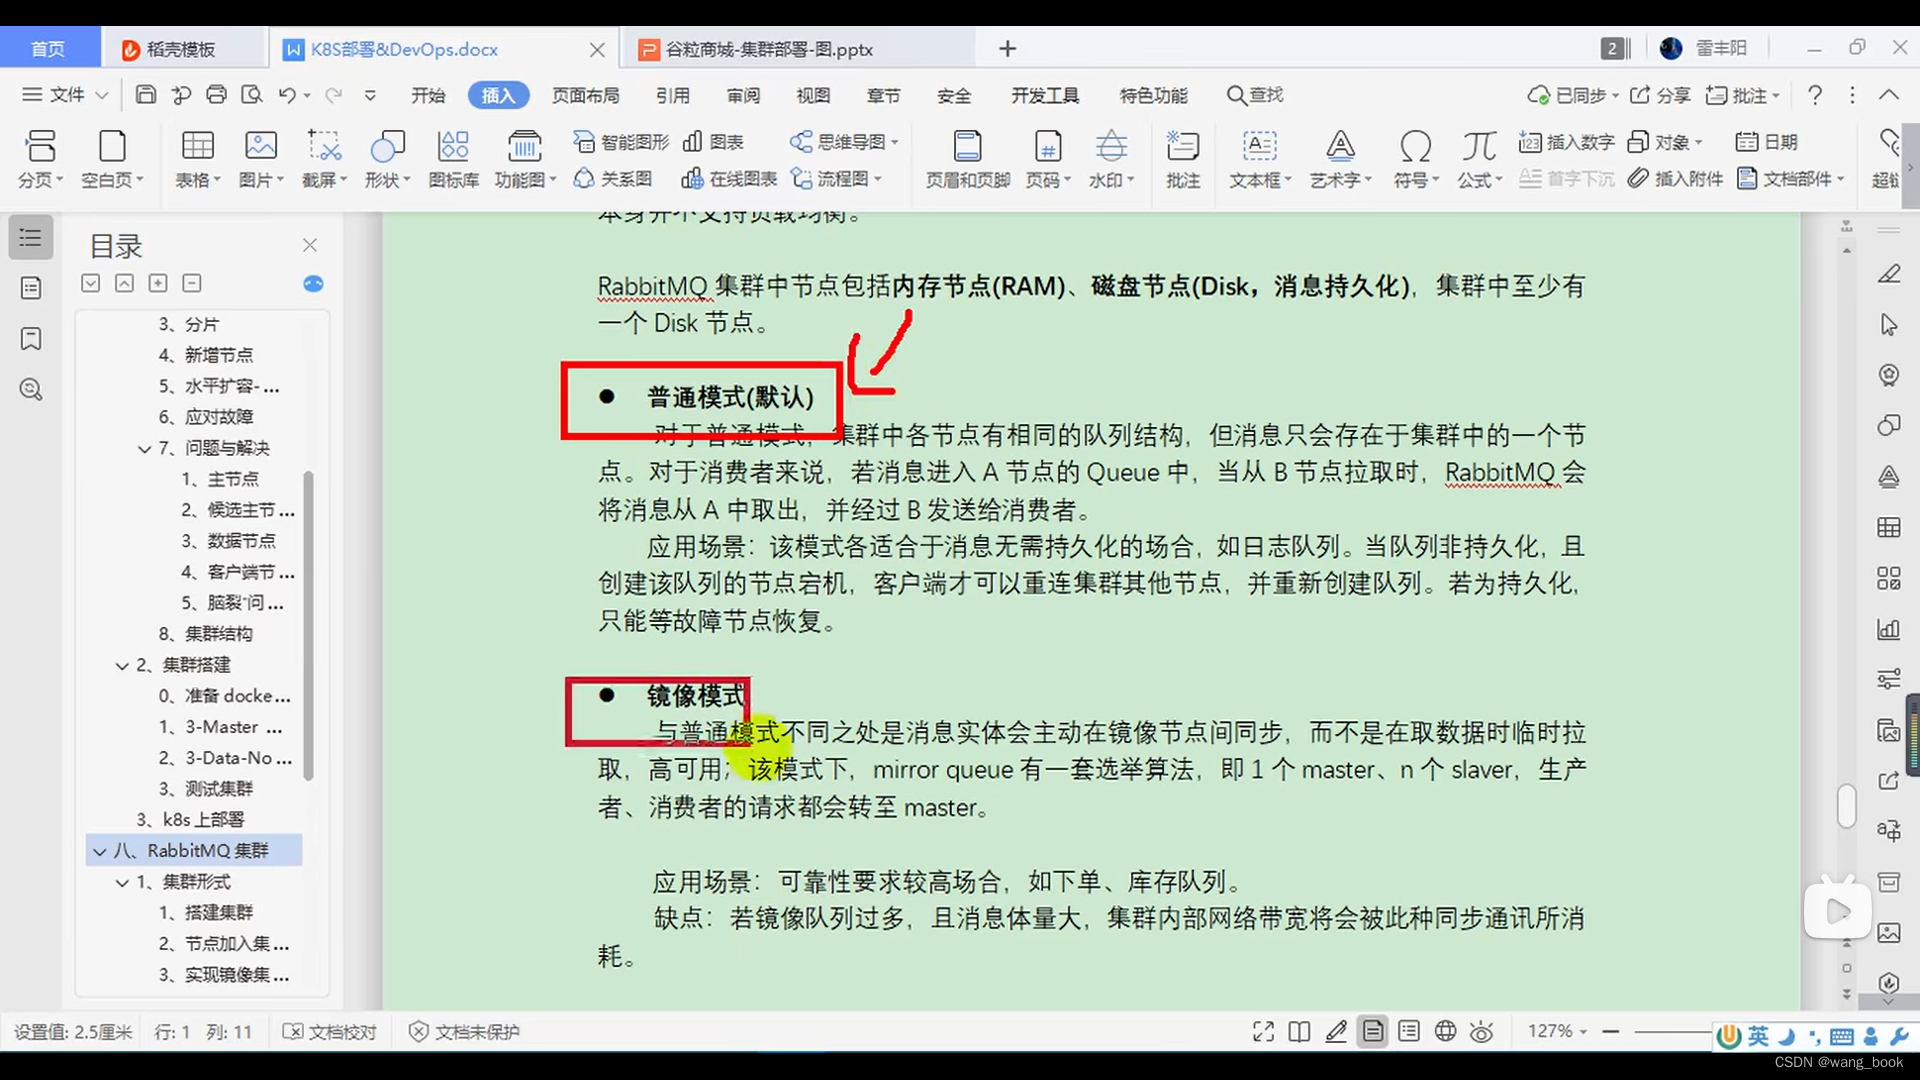Open the 图标库 icon library
The image size is (1920, 1080).
(x=453, y=159)
